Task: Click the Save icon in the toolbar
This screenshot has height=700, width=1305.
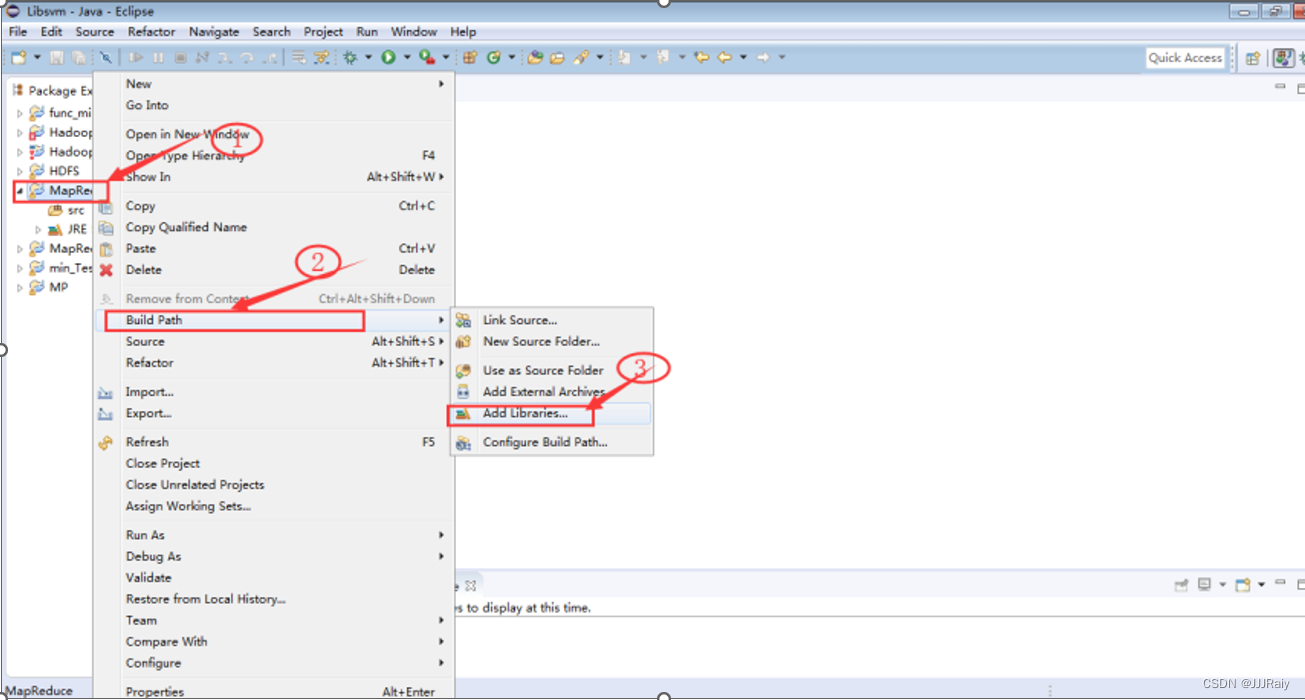Action: click(56, 57)
